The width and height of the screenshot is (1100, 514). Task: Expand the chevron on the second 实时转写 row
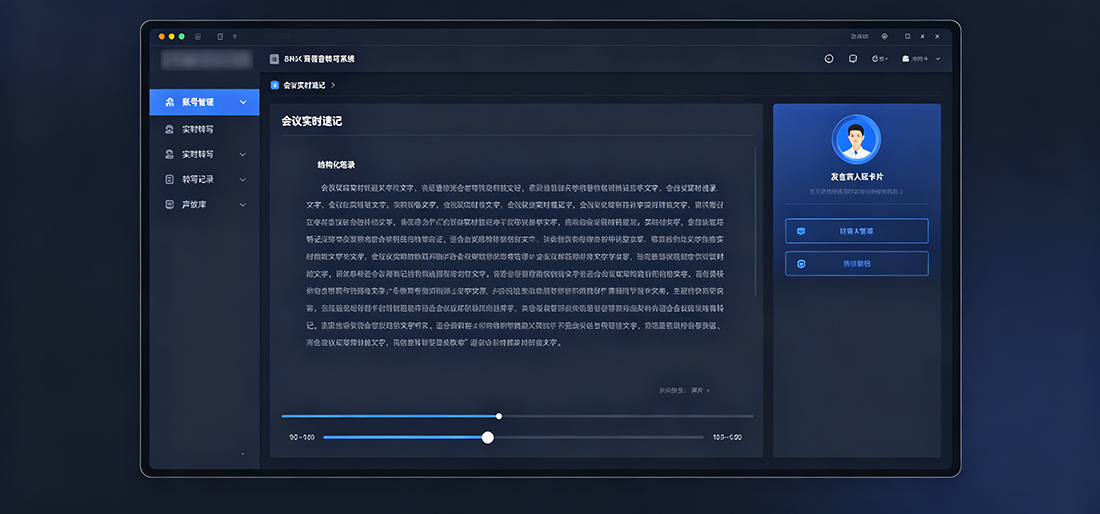click(243, 154)
